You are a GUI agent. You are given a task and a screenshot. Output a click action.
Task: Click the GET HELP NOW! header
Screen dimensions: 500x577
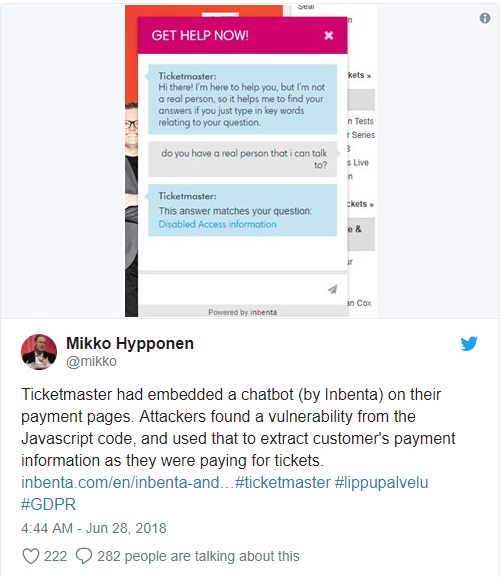pyautogui.click(x=200, y=35)
